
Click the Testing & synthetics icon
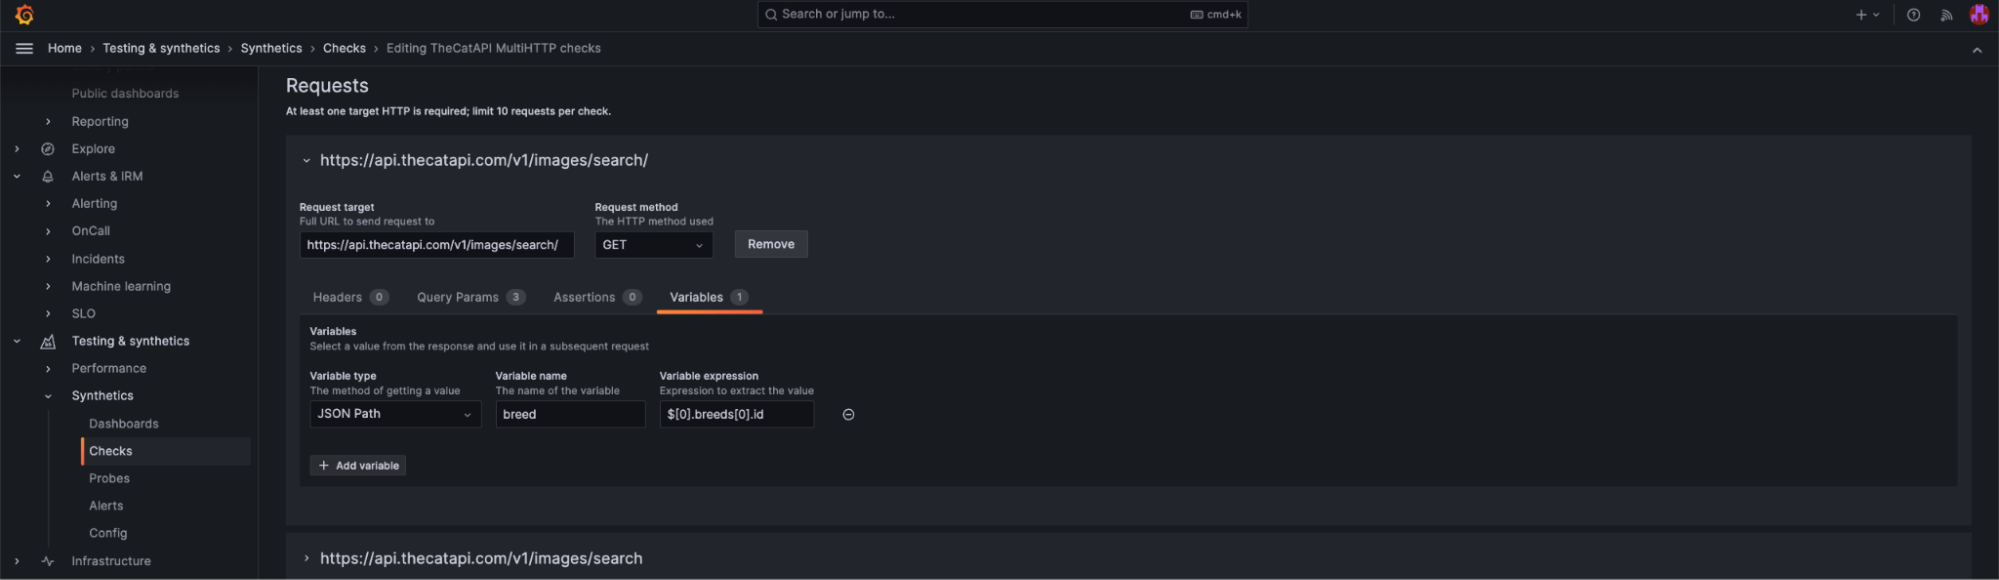48,342
